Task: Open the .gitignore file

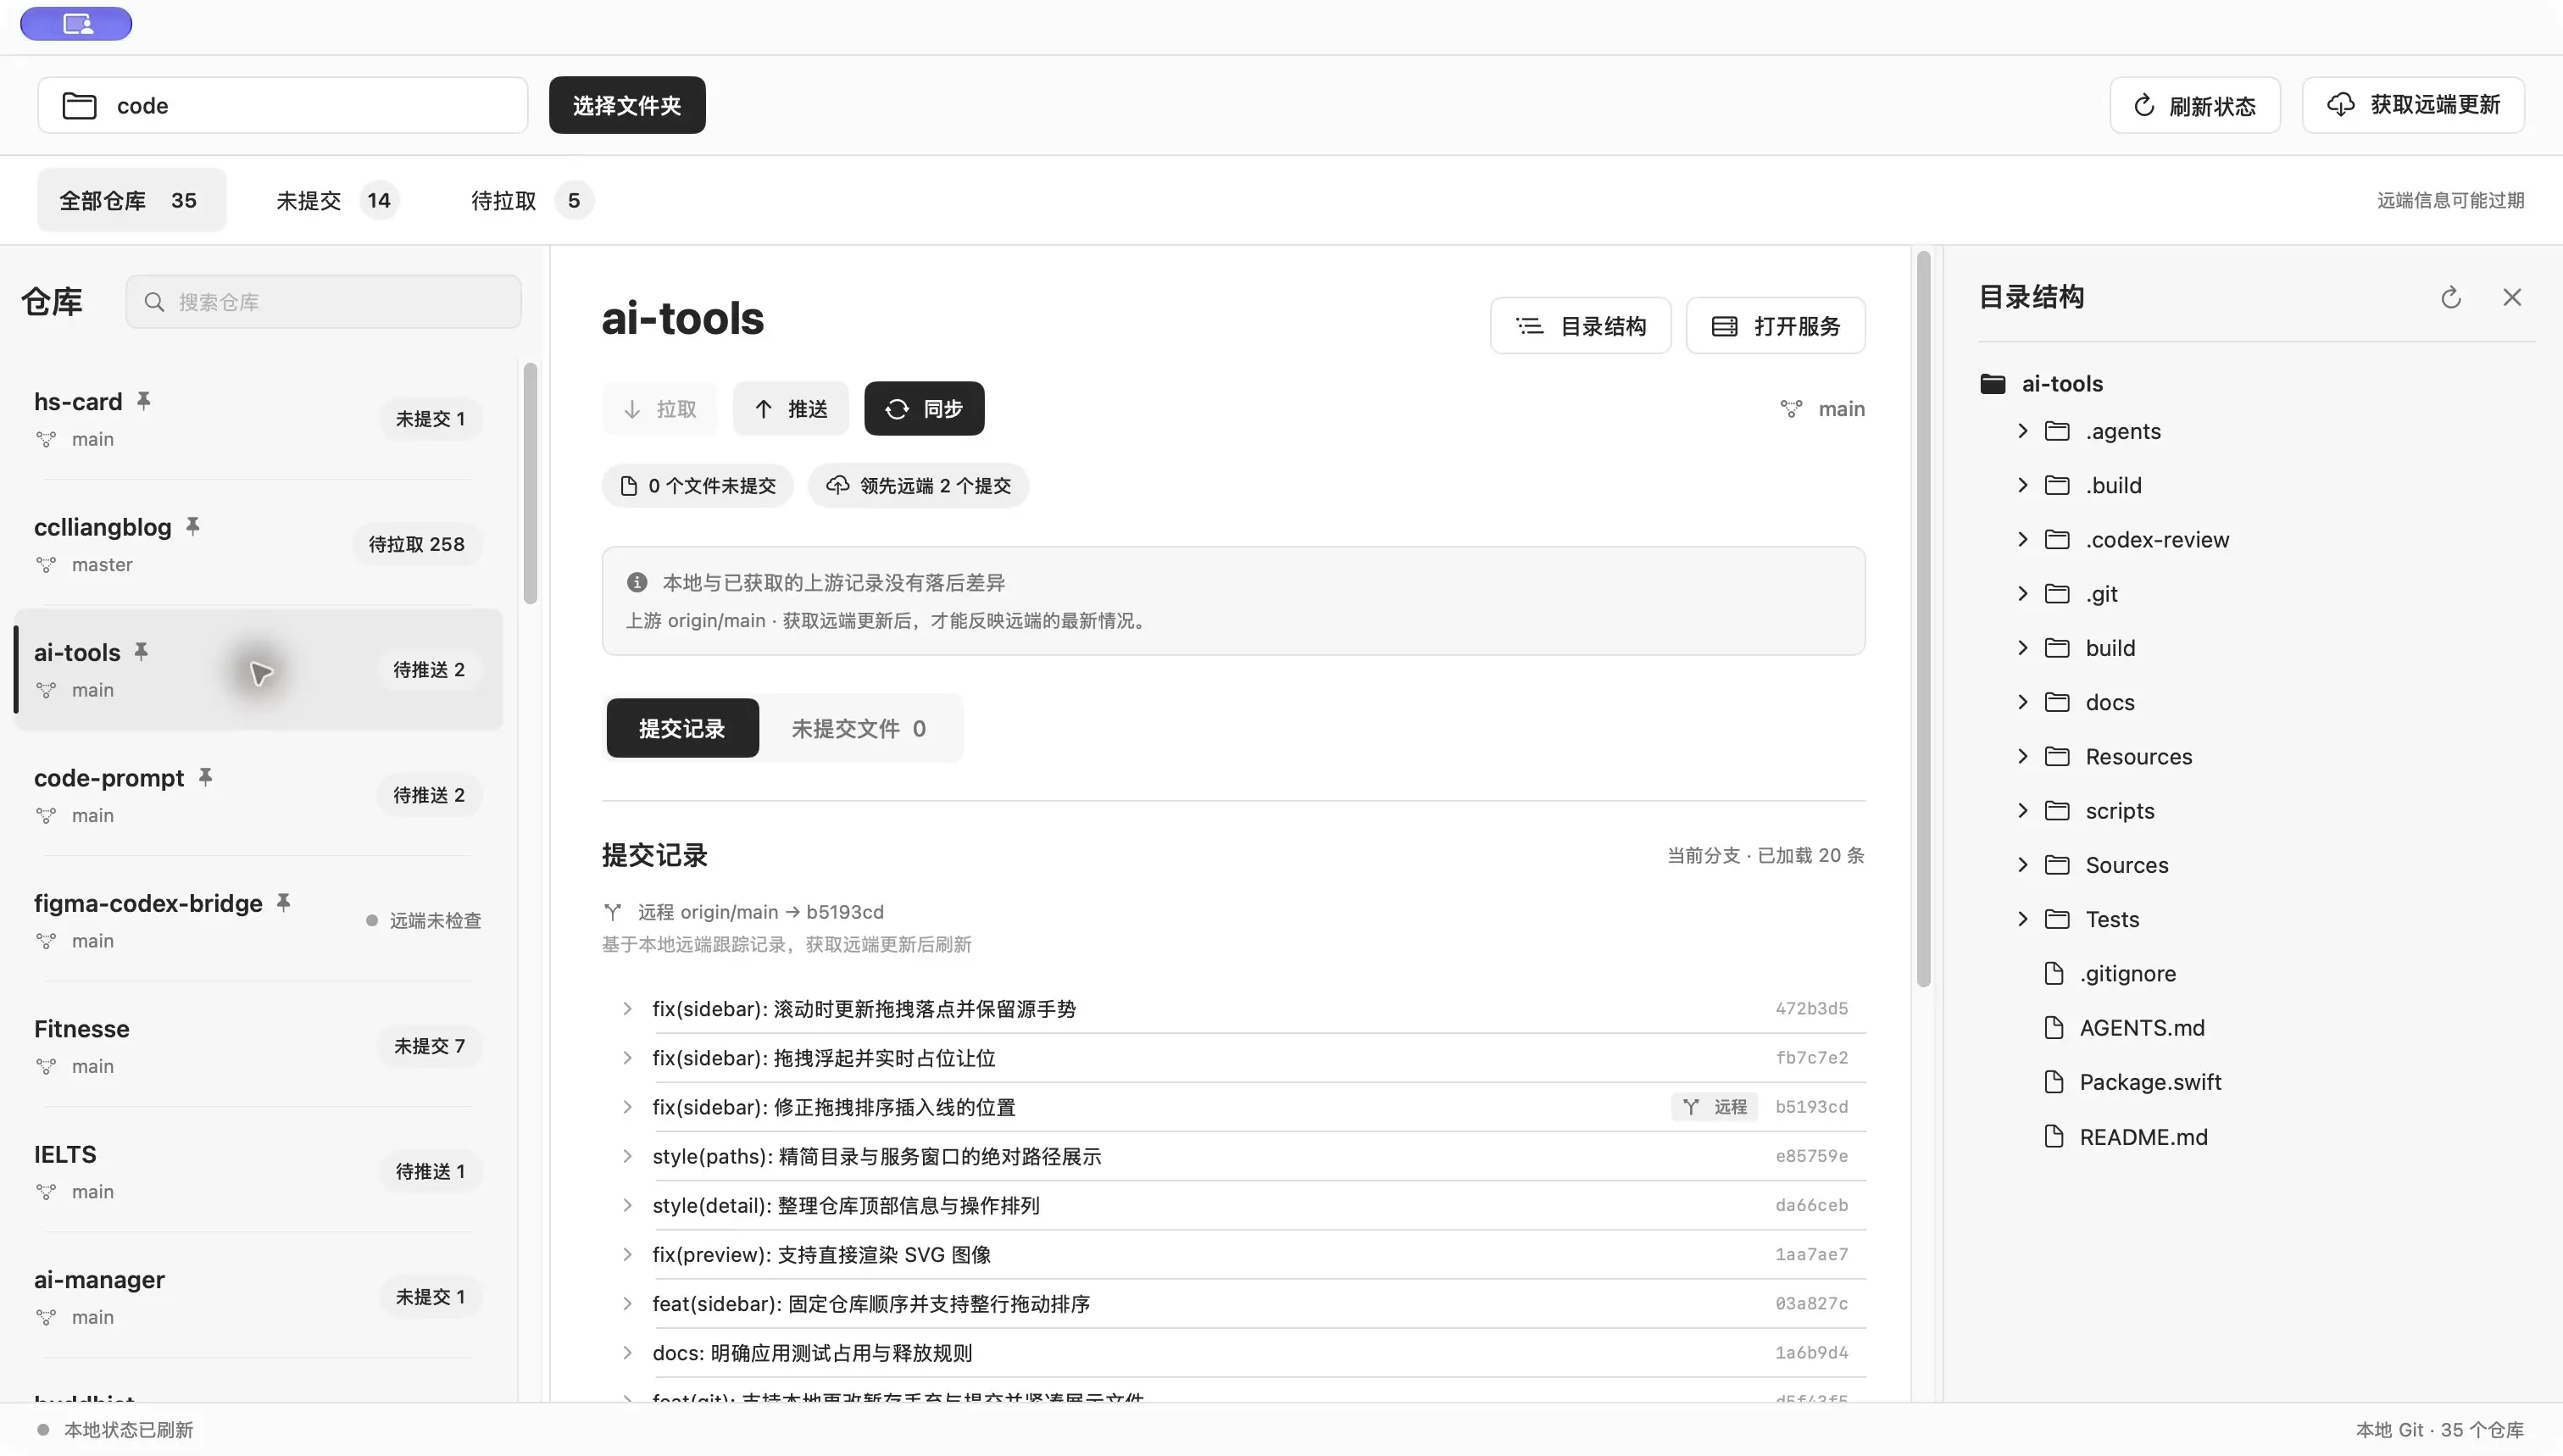Action: pyautogui.click(x=2110, y=974)
